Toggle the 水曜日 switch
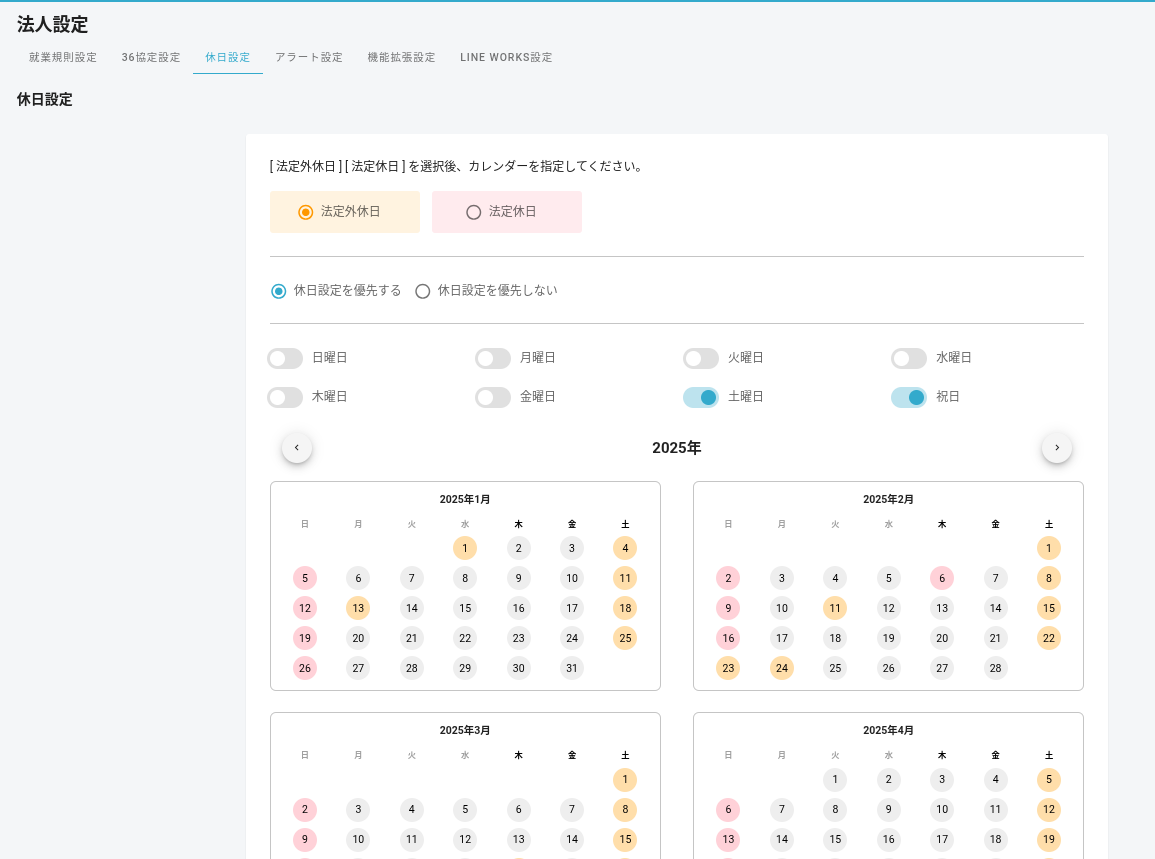Screen dimensions: 1155x859 click(908, 358)
